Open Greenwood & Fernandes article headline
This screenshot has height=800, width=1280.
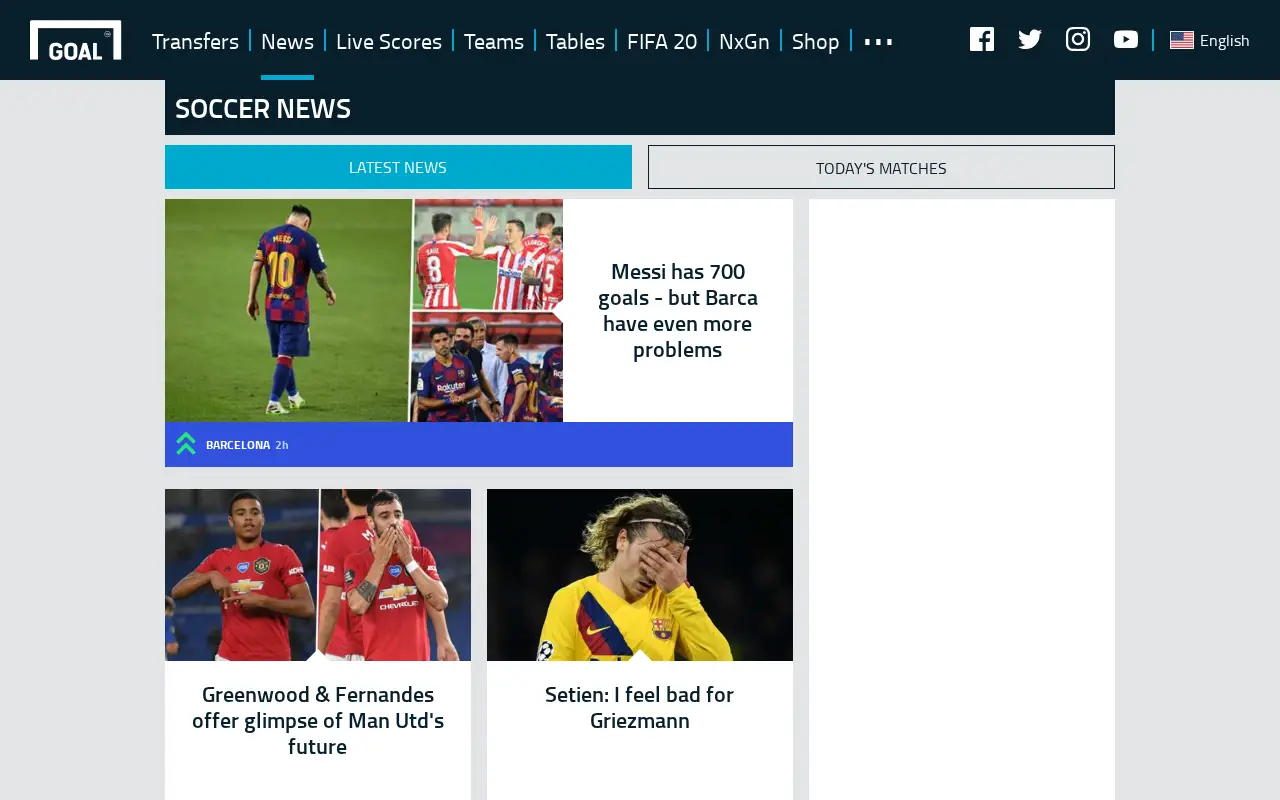pos(318,720)
